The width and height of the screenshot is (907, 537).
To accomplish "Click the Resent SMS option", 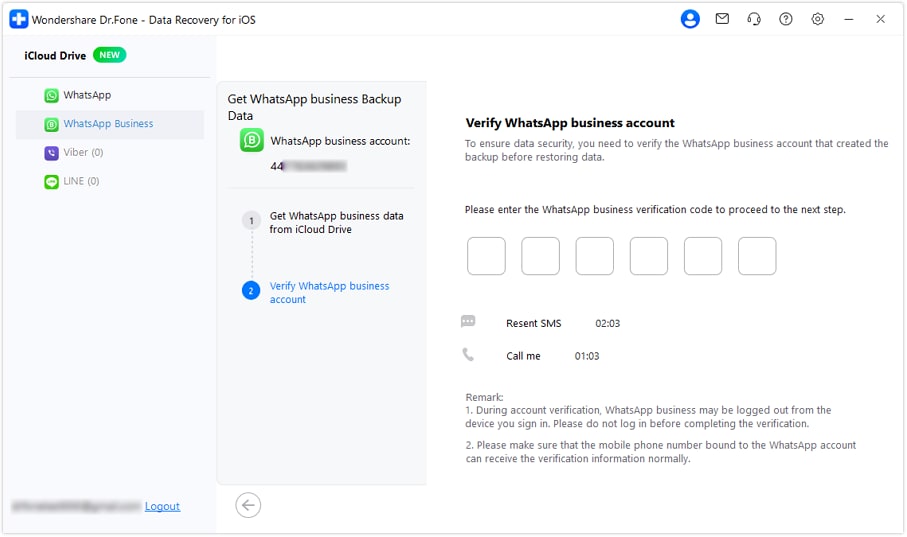I will coord(533,324).
